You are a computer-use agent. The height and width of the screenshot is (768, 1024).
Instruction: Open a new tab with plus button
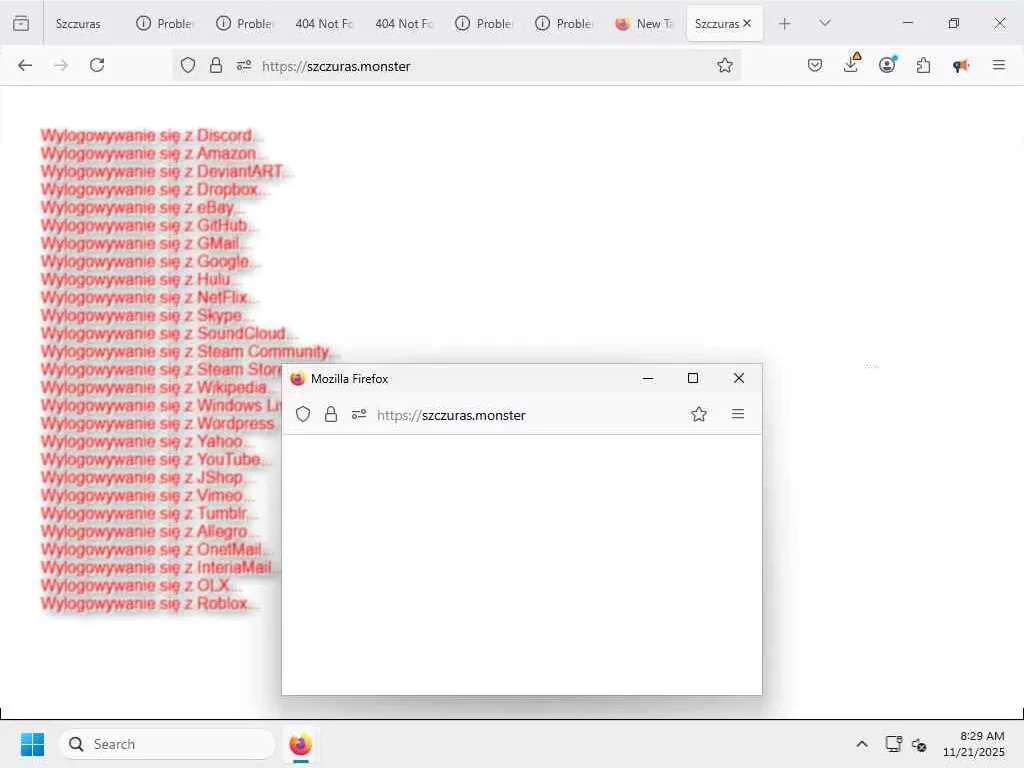tap(784, 24)
